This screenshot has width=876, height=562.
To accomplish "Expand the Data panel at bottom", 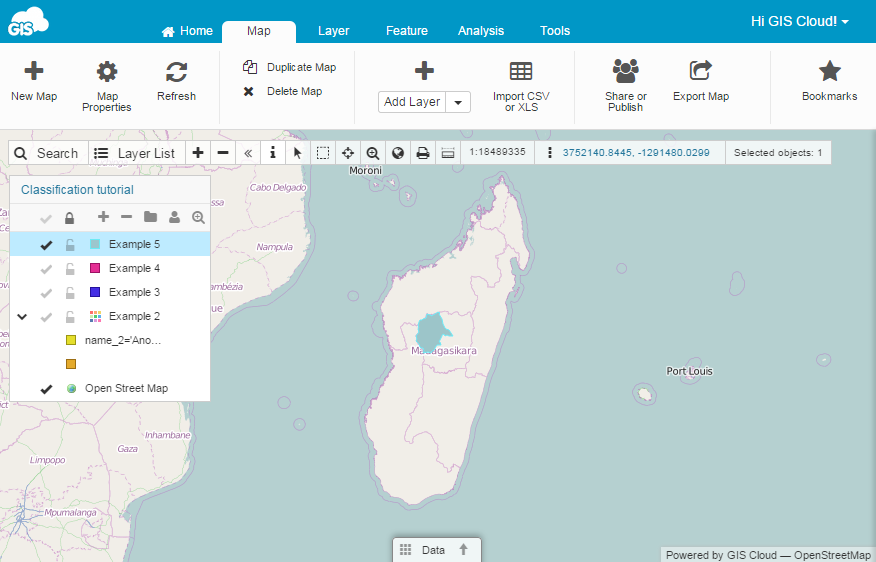I will tap(436, 550).
